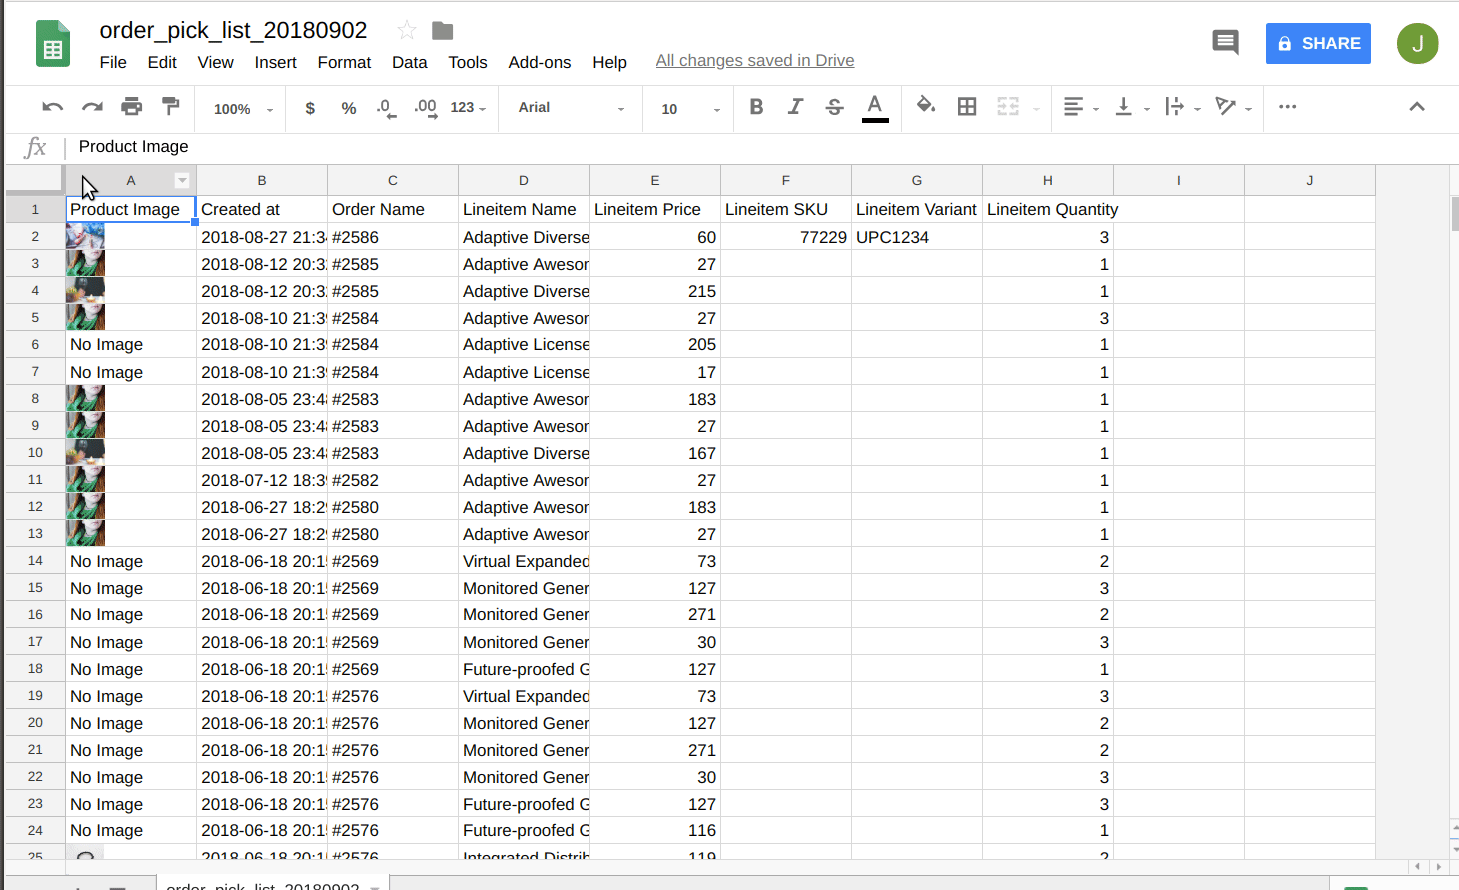Open the Data menu
The width and height of the screenshot is (1459, 890).
pos(410,62)
